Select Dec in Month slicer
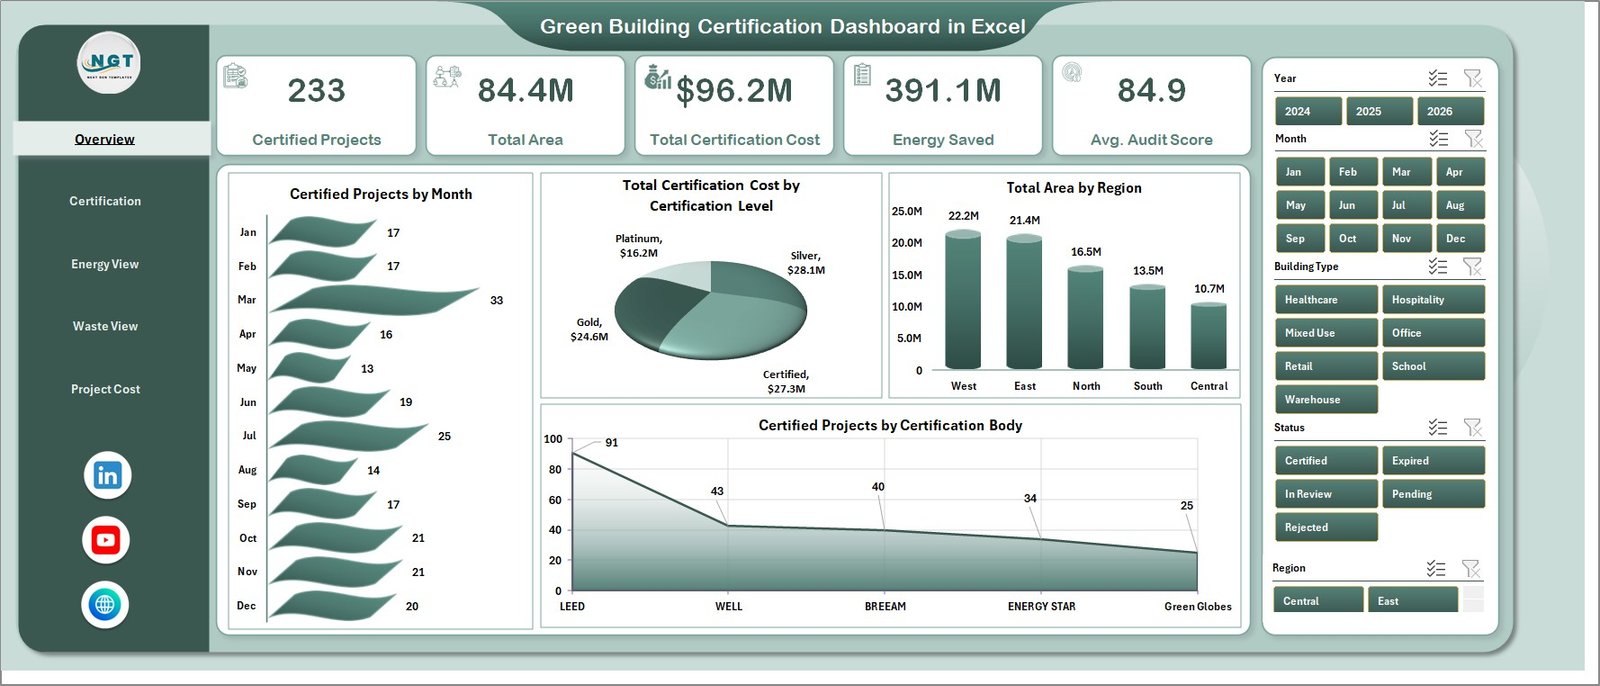 coord(1460,238)
